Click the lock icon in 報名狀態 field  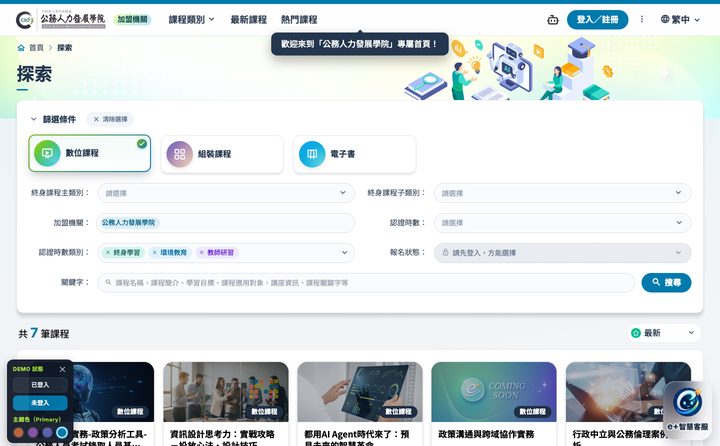(x=445, y=252)
